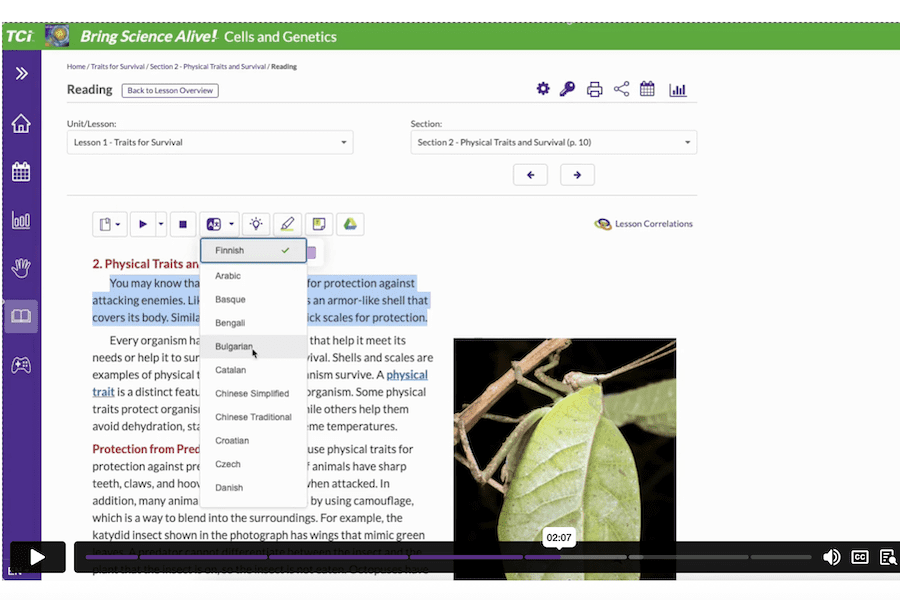Click the Google Drive icon

click(350, 224)
